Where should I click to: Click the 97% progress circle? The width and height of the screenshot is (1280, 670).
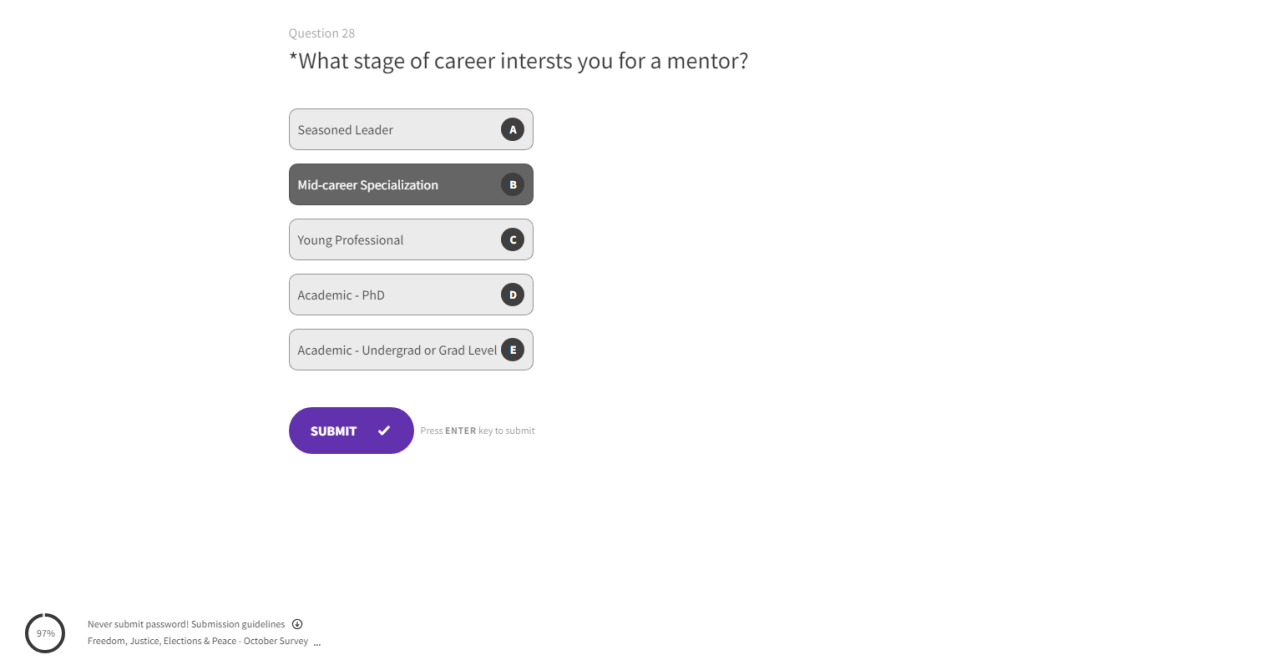click(45, 633)
